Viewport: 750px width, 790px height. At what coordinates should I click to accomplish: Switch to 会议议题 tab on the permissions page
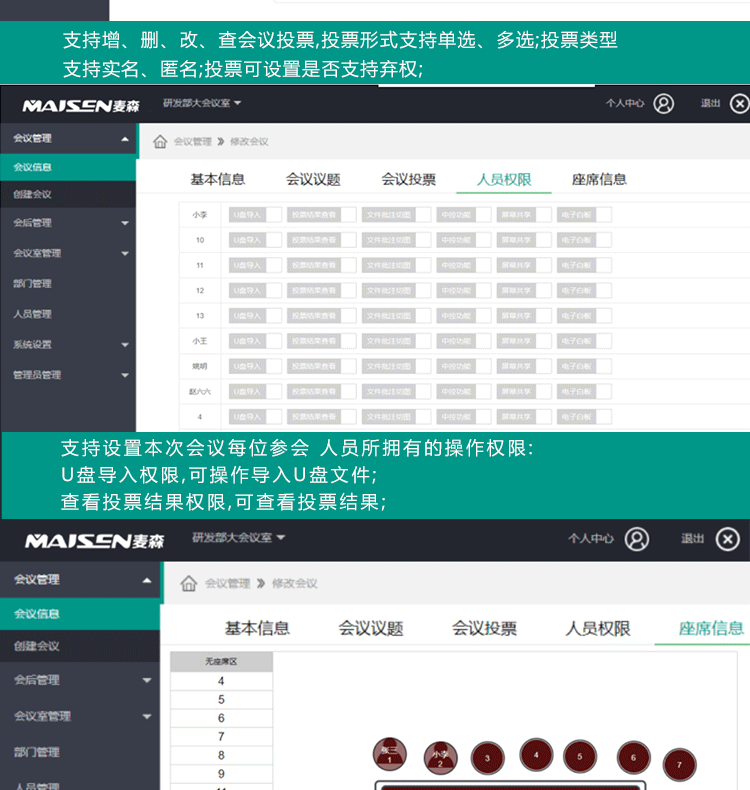313,180
